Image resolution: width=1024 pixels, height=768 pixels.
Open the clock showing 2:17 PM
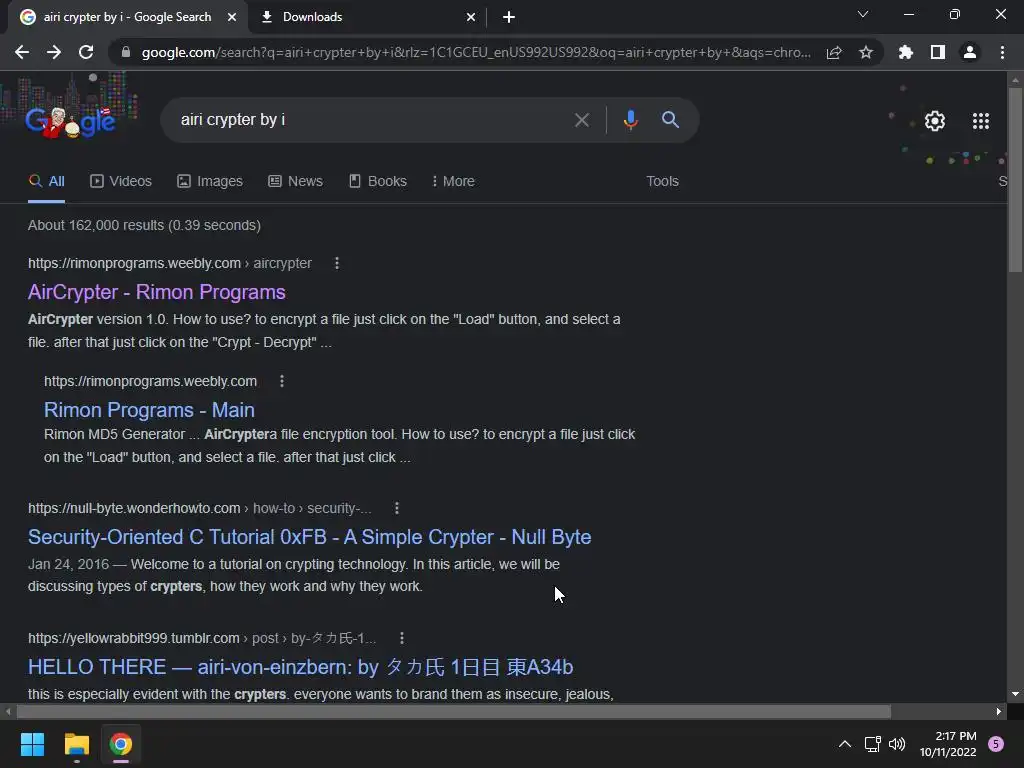[948, 744]
